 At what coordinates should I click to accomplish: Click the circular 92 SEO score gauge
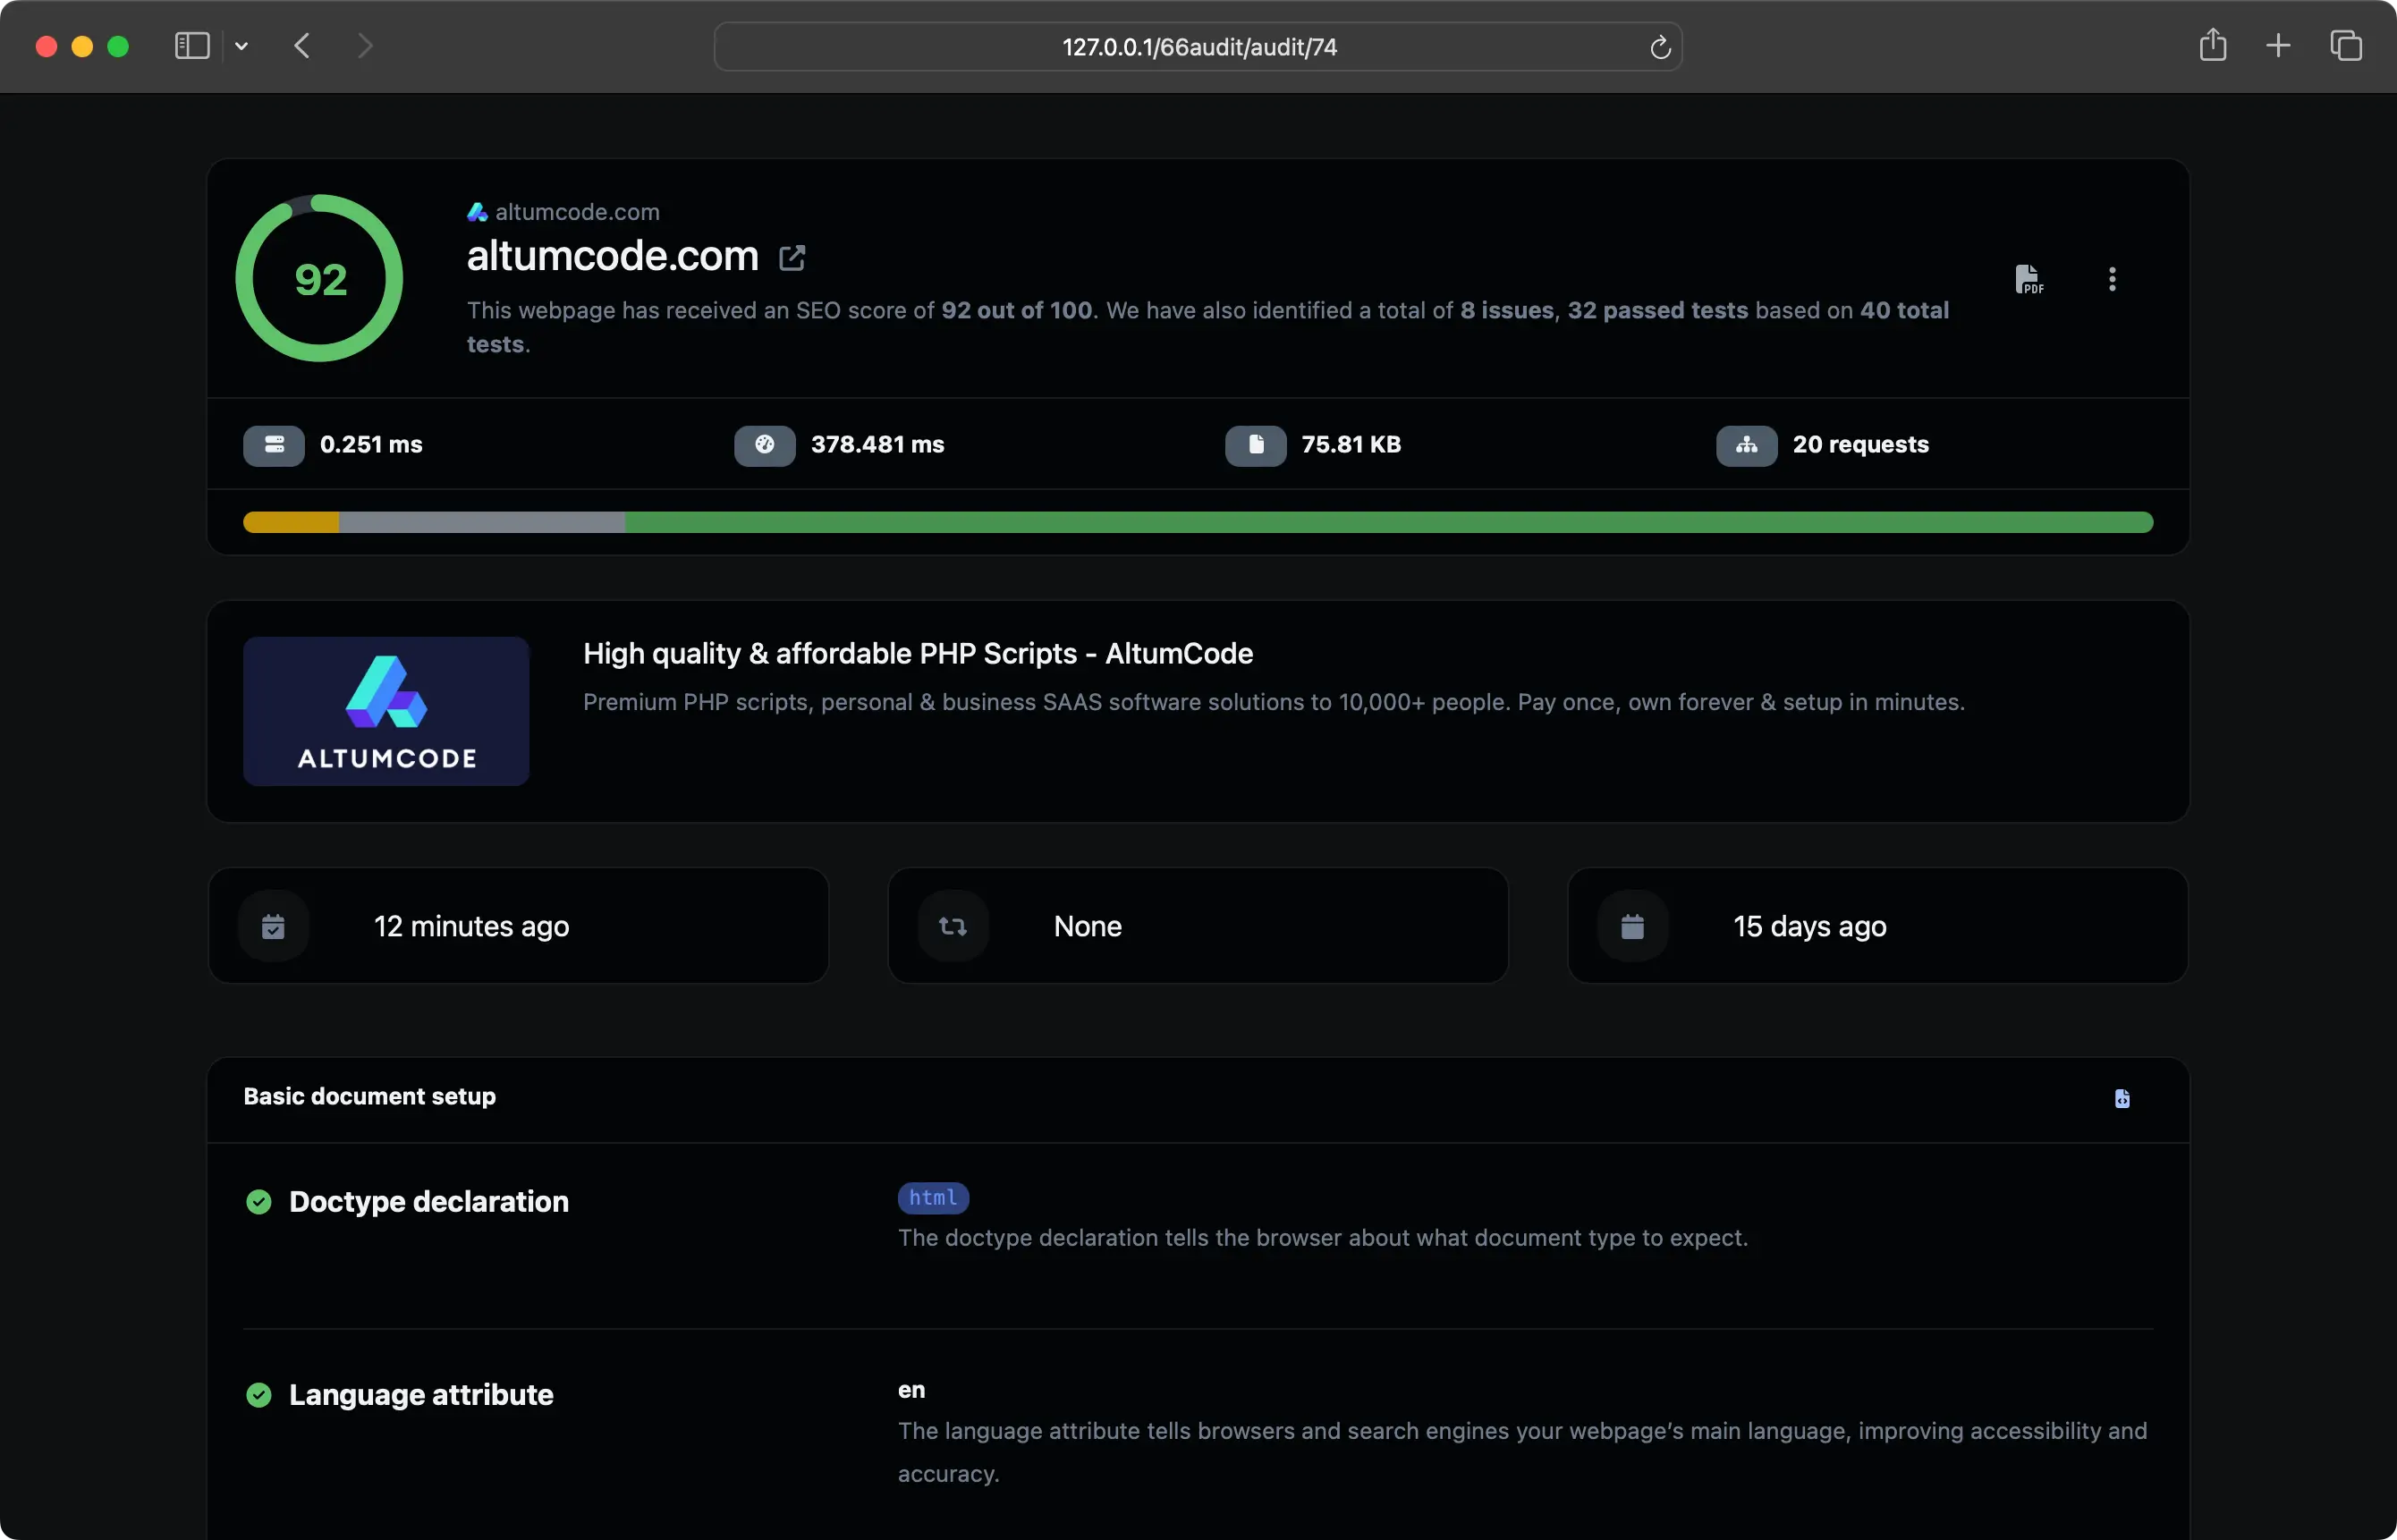[319, 278]
